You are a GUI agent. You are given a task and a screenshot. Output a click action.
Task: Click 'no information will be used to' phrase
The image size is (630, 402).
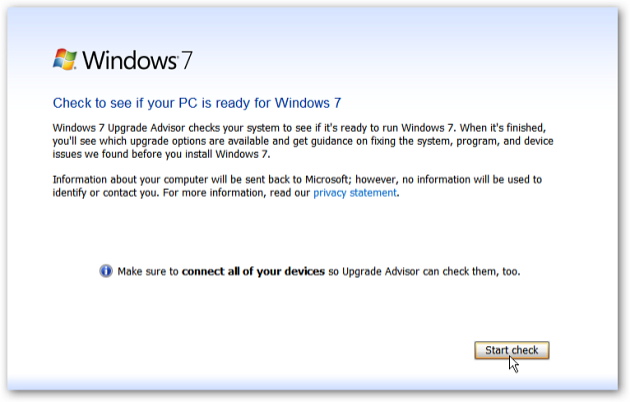pyautogui.click(x=472, y=180)
